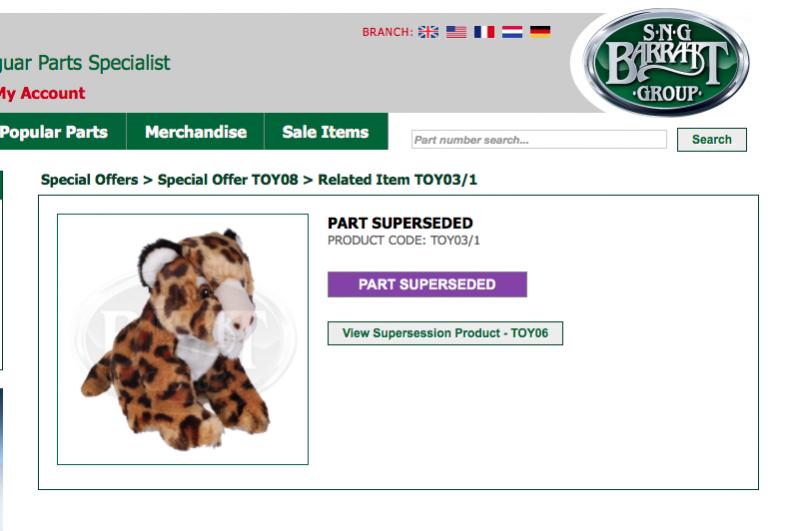Open the Merchandise tab
This screenshot has width=786, height=531.
click(195, 131)
